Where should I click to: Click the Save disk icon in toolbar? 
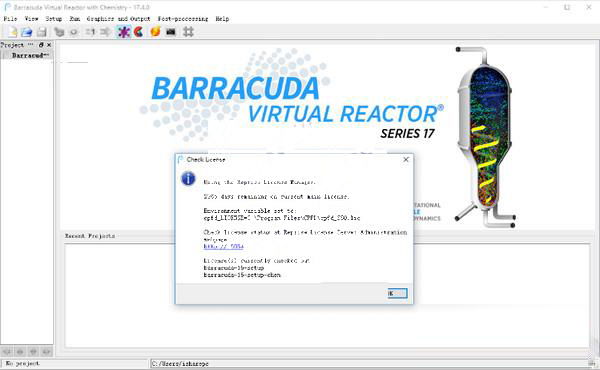click(41, 32)
